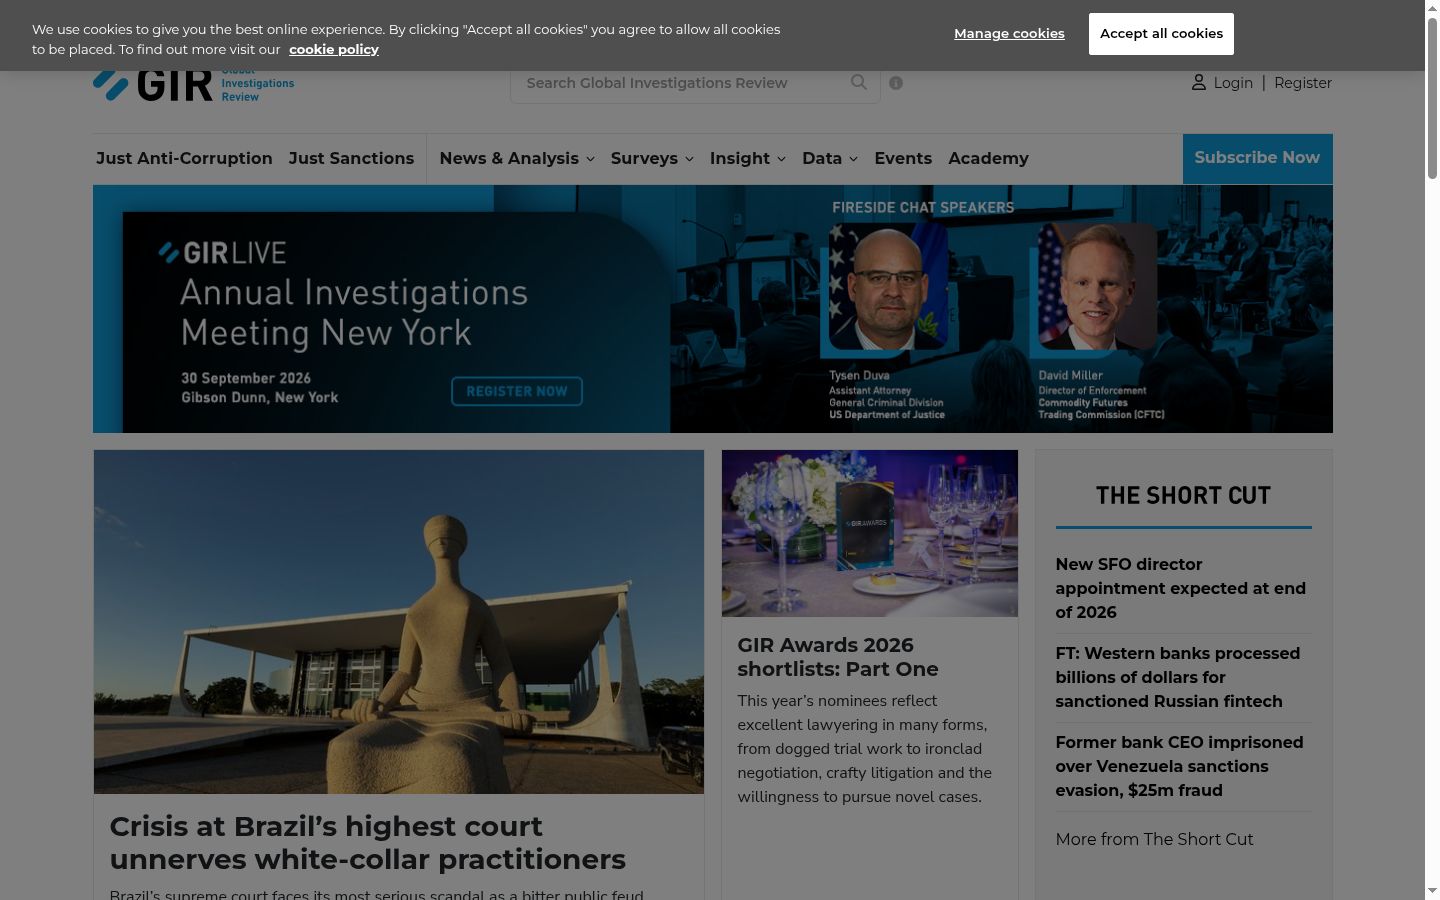Click Register Now on GIR Live banner
The height and width of the screenshot is (900, 1440).
tap(517, 391)
